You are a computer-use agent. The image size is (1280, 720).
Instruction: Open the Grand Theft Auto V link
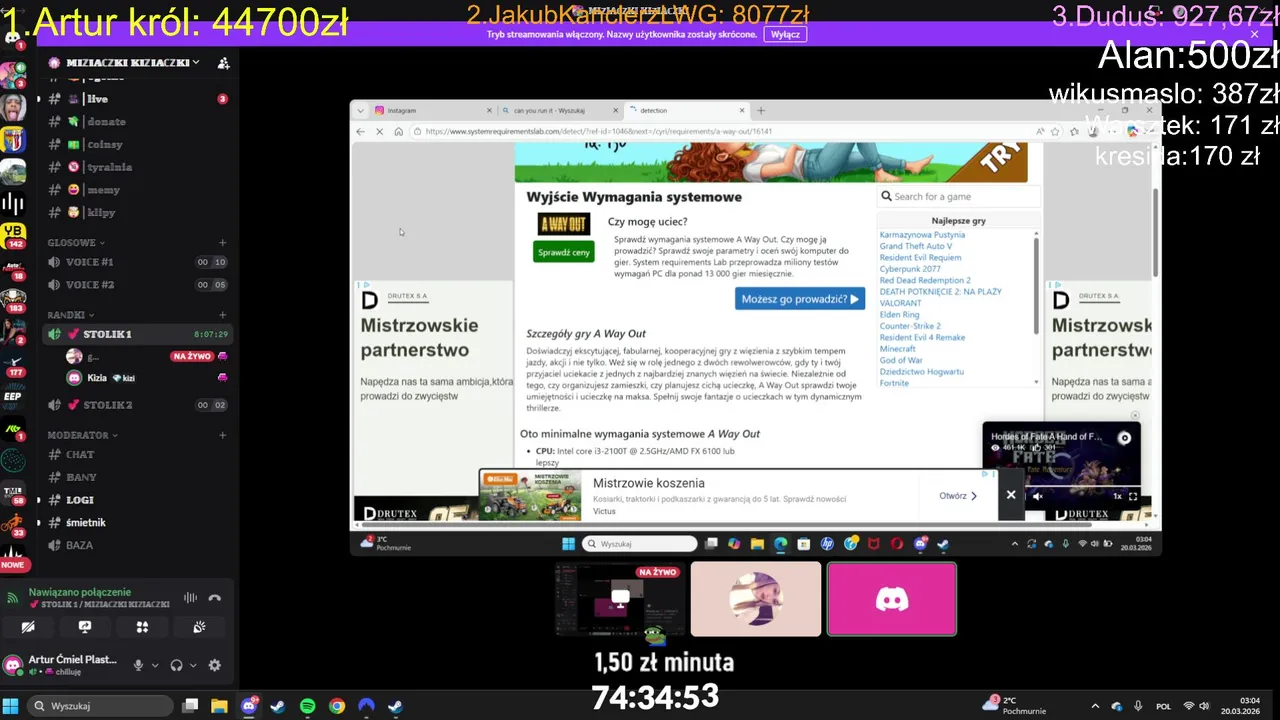coord(916,246)
